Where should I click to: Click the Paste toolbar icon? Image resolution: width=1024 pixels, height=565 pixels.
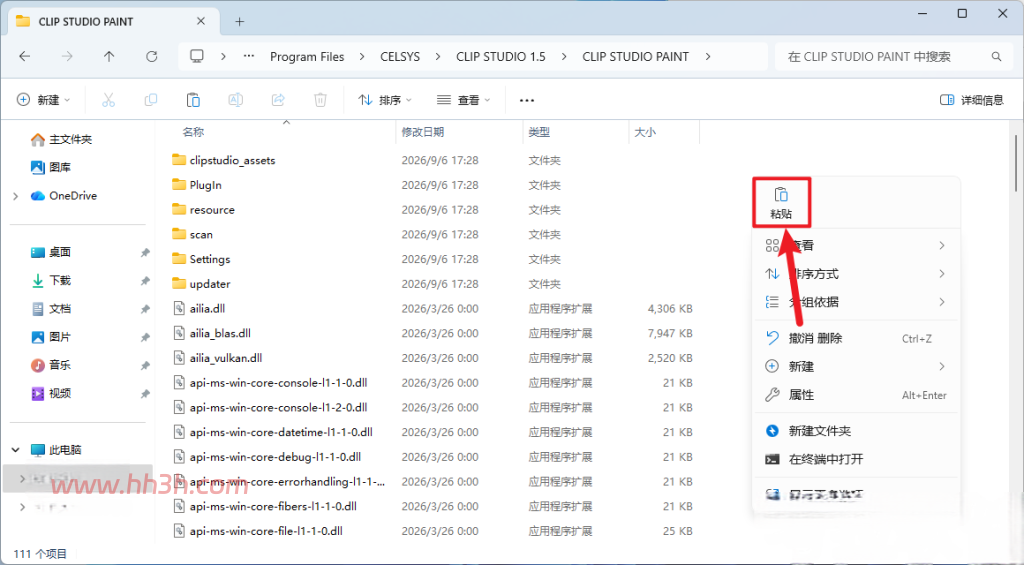click(x=193, y=100)
